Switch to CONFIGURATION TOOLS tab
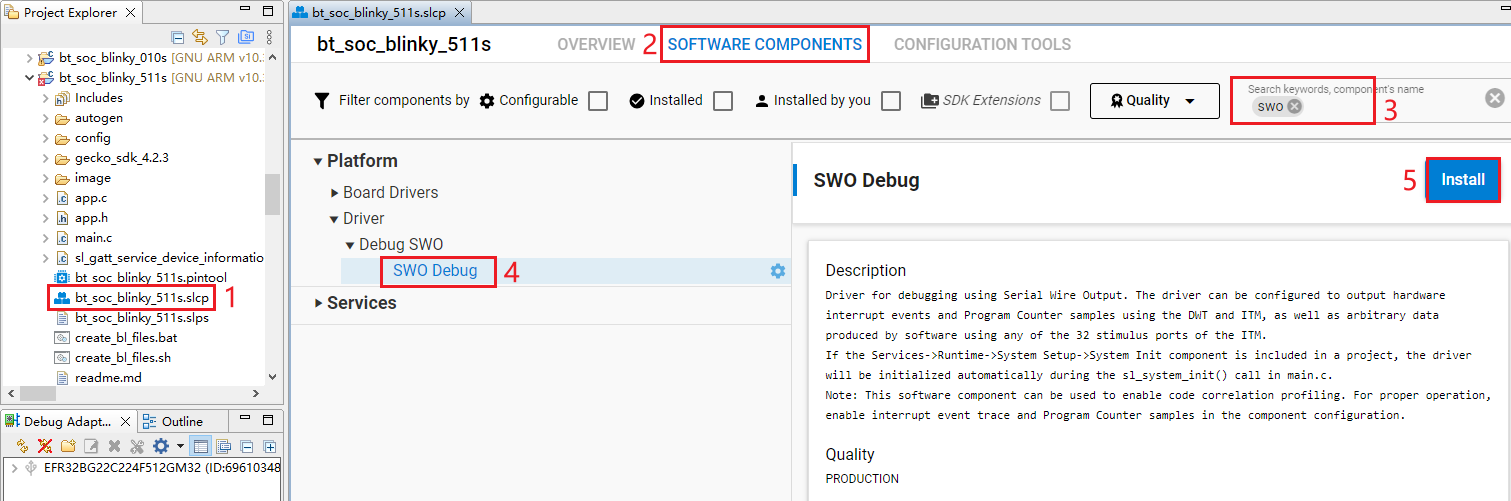This screenshot has height=501, width=1511. [x=982, y=45]
